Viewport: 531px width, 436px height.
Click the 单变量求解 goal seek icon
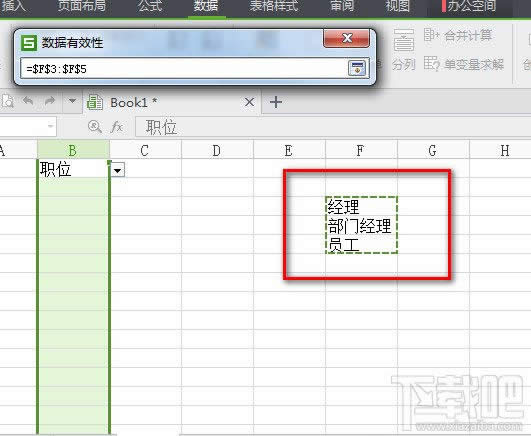point(431,63)
